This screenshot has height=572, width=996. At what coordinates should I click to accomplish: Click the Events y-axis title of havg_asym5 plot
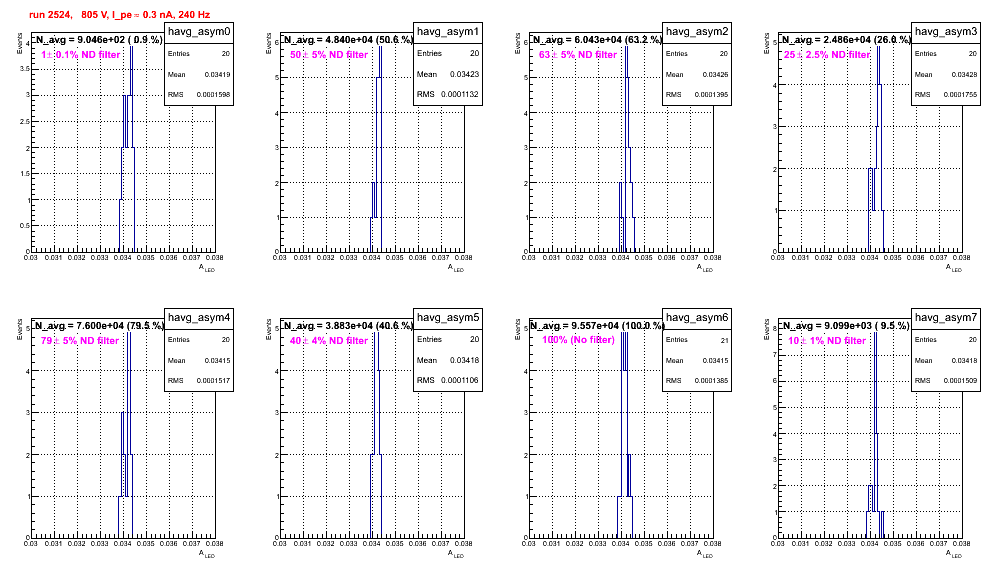pyautogui.click(x=269, y=329)
